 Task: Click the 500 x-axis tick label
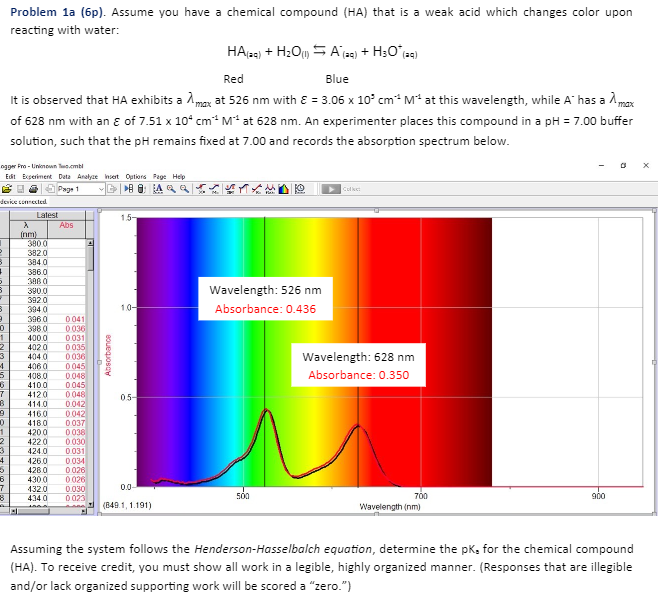coord(243,496)
